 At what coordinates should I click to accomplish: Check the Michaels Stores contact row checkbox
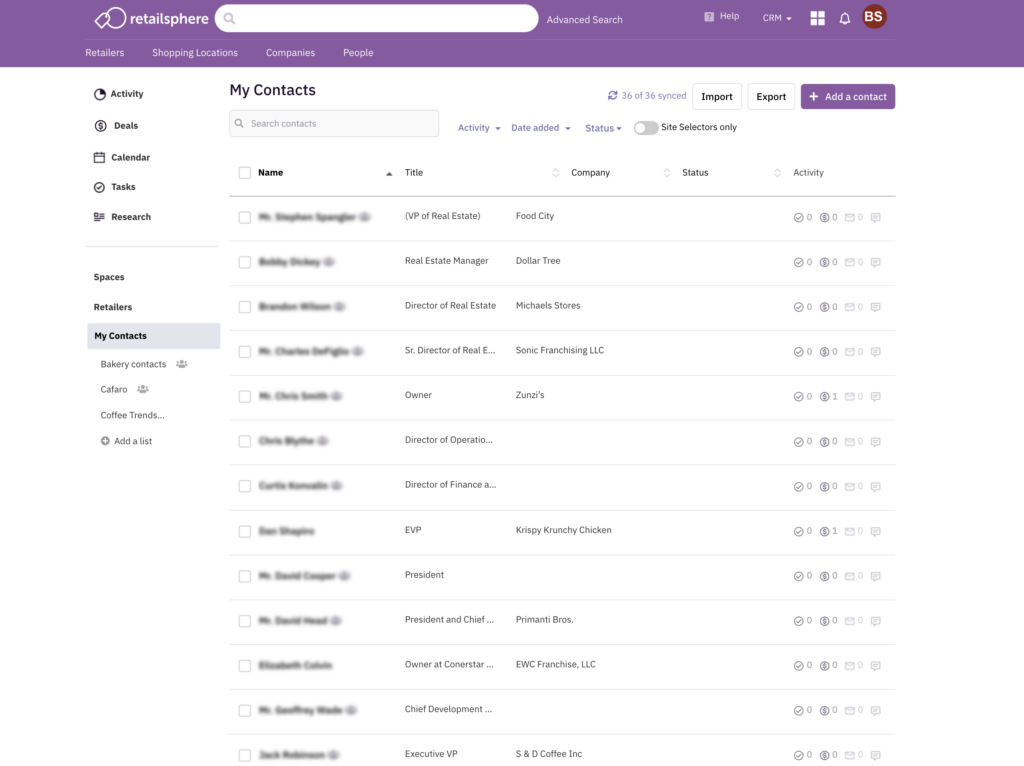[x=245, y=307]
